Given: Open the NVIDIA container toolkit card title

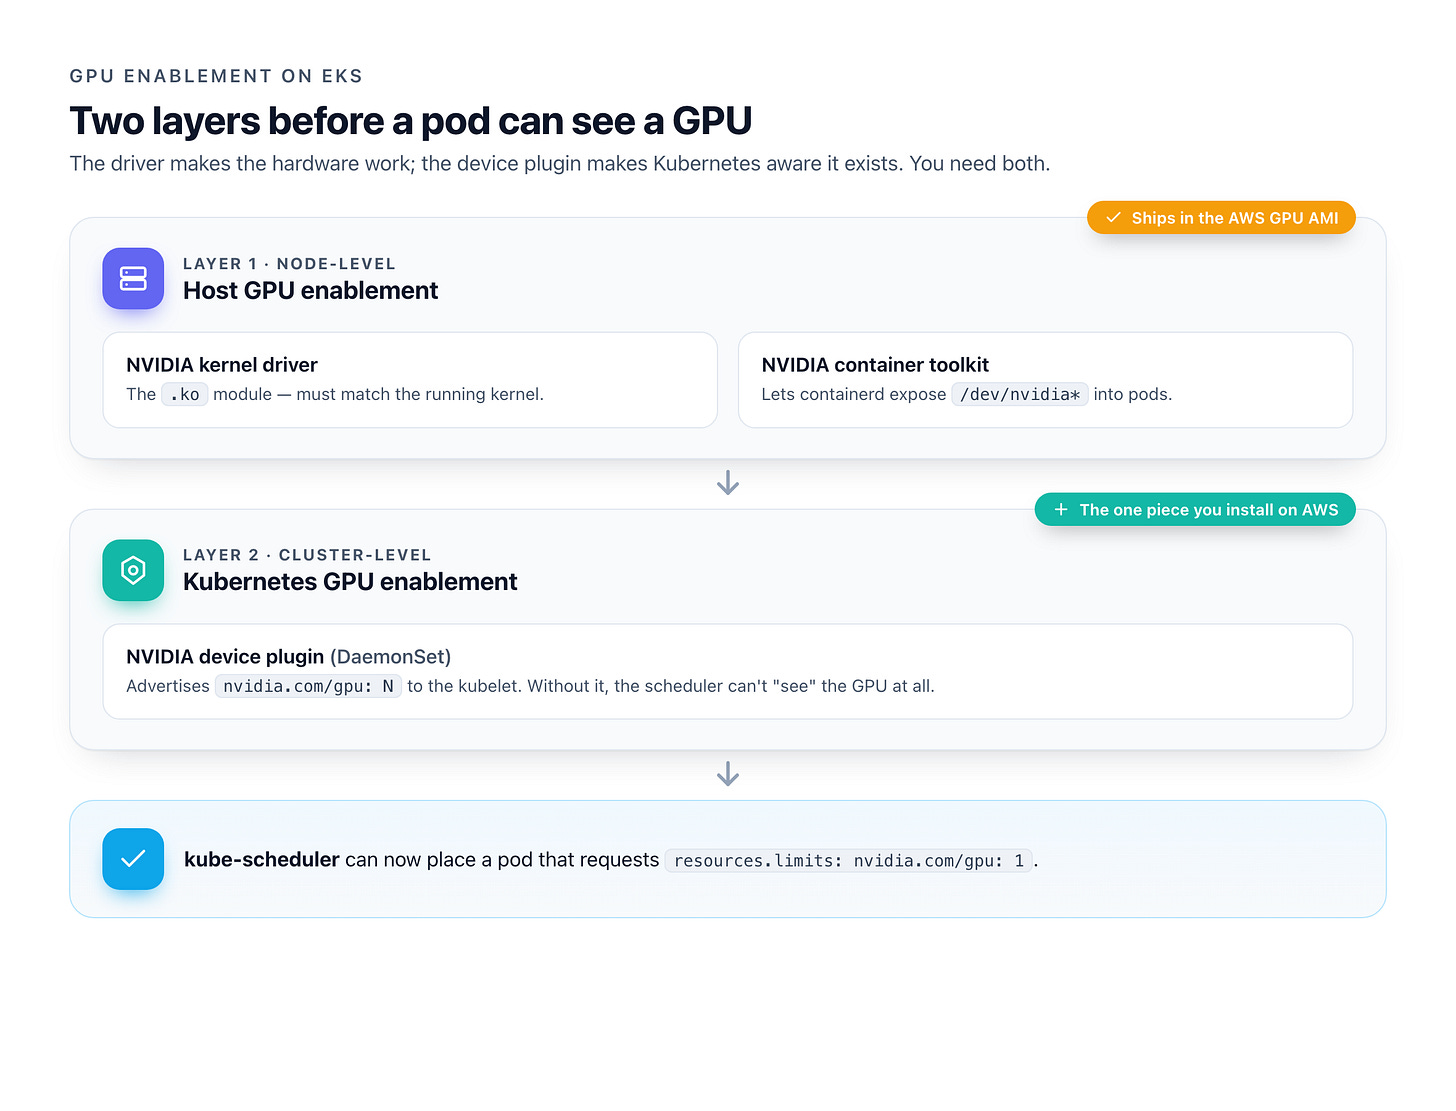Looking at the screenshot, I should (875, 365).
